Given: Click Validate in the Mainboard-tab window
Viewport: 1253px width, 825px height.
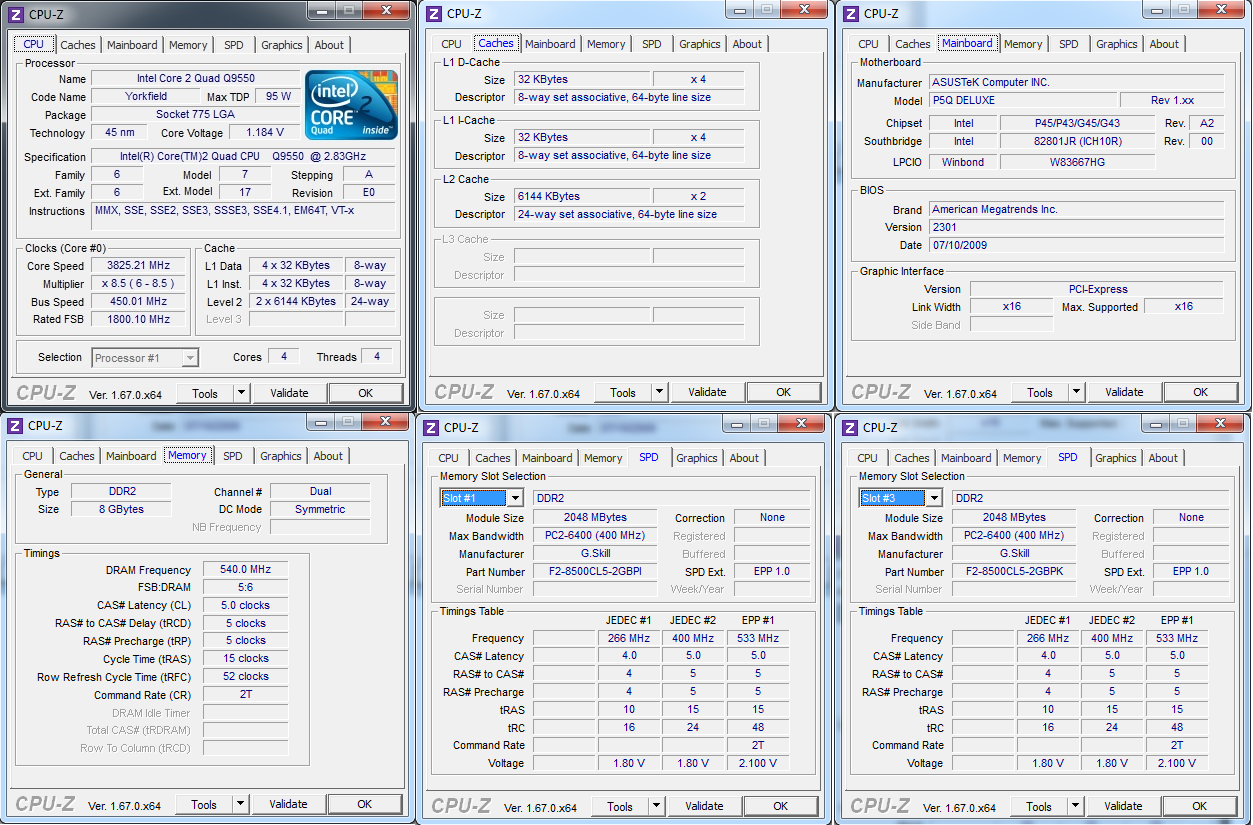Looking at the screenshot, I should coord(1124,392).
